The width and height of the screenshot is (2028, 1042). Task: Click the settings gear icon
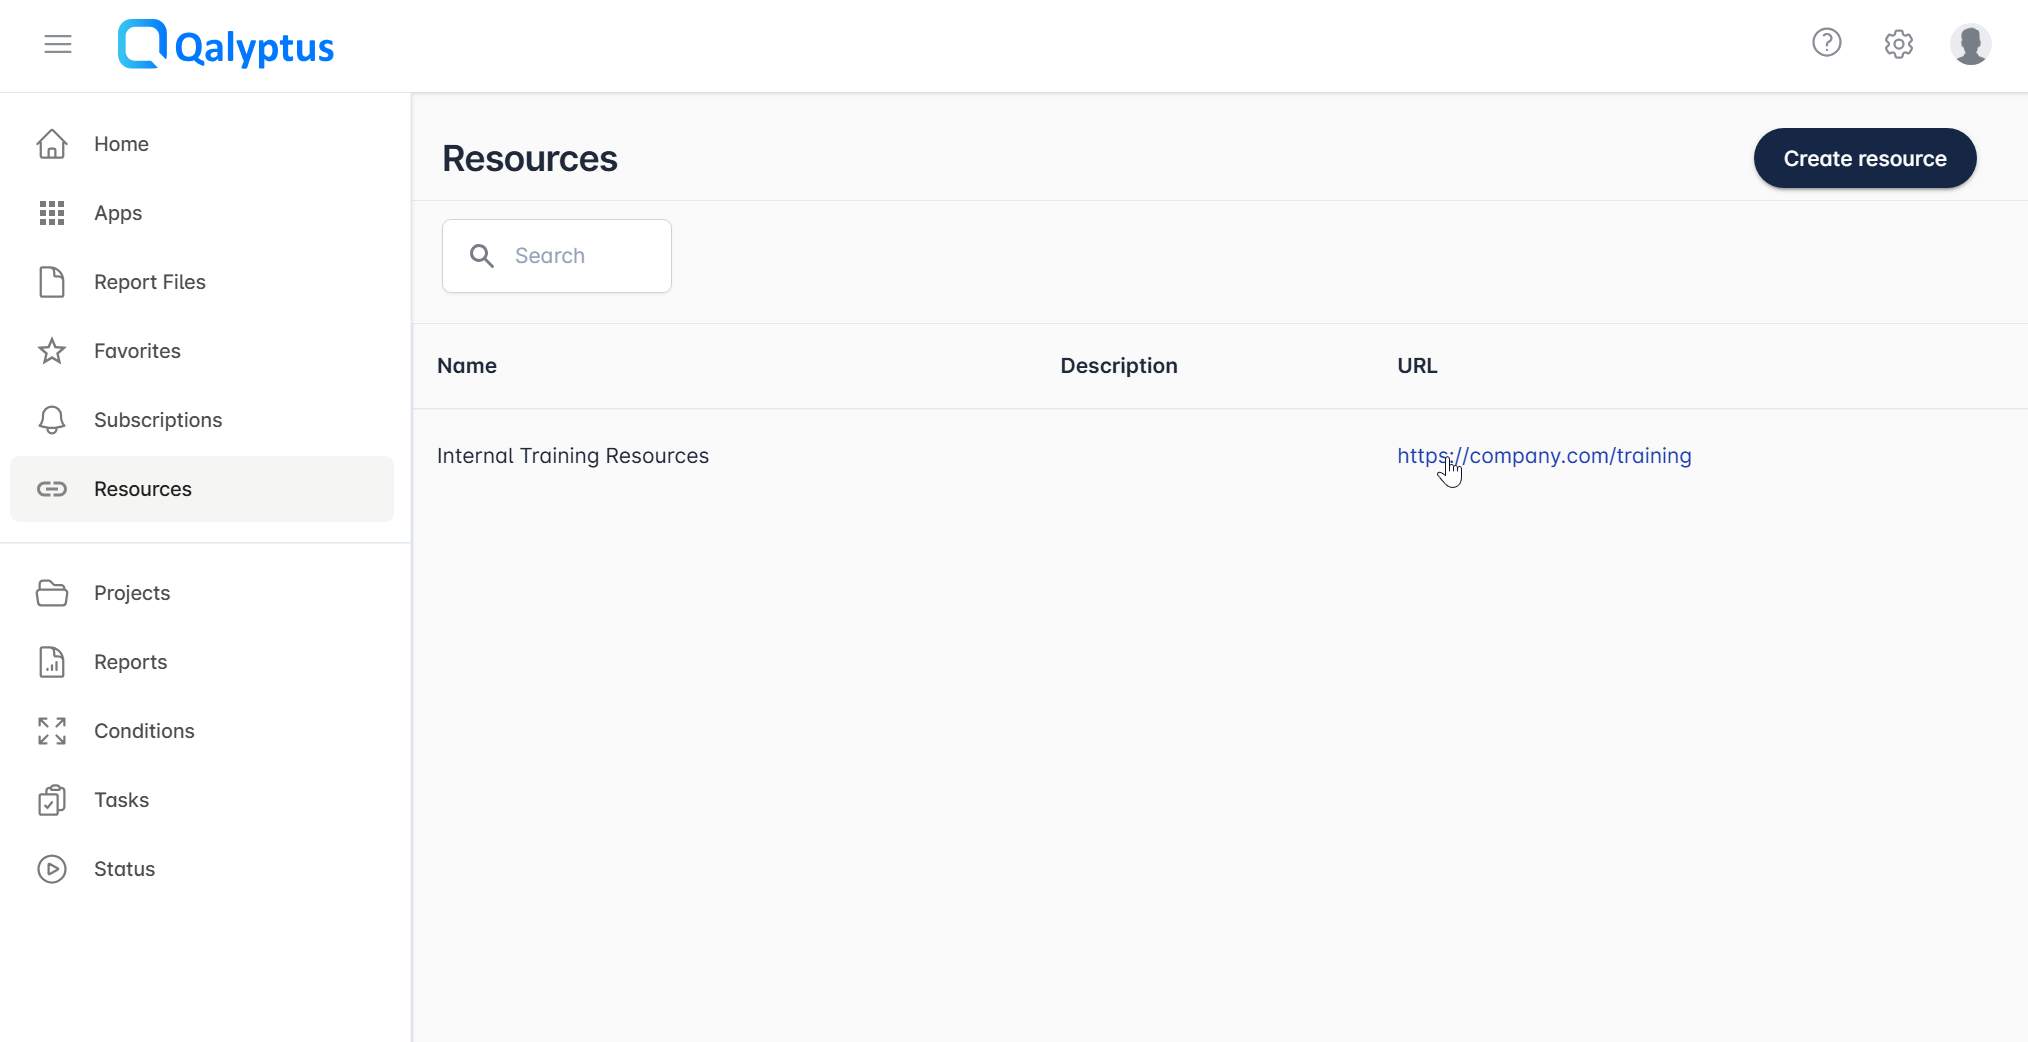click(x=1898, y=44)
